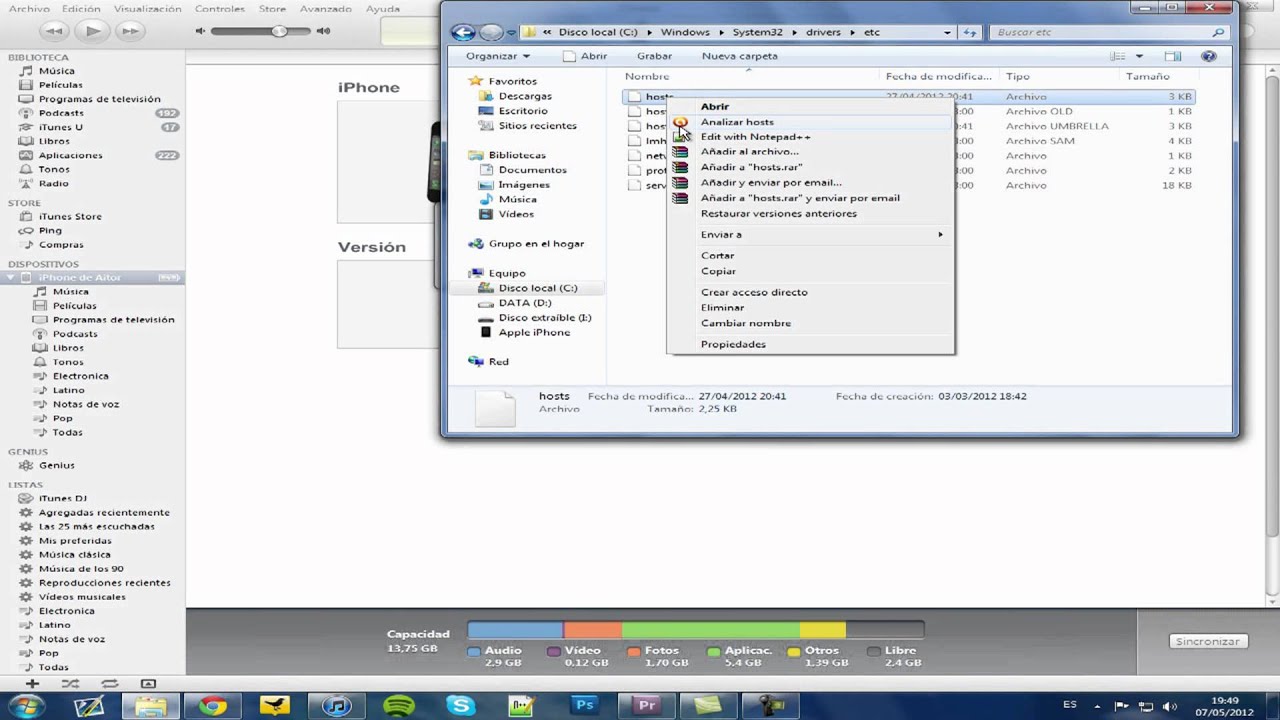
Task: Click the Grabar toolbar button
Action: (654, 56)
